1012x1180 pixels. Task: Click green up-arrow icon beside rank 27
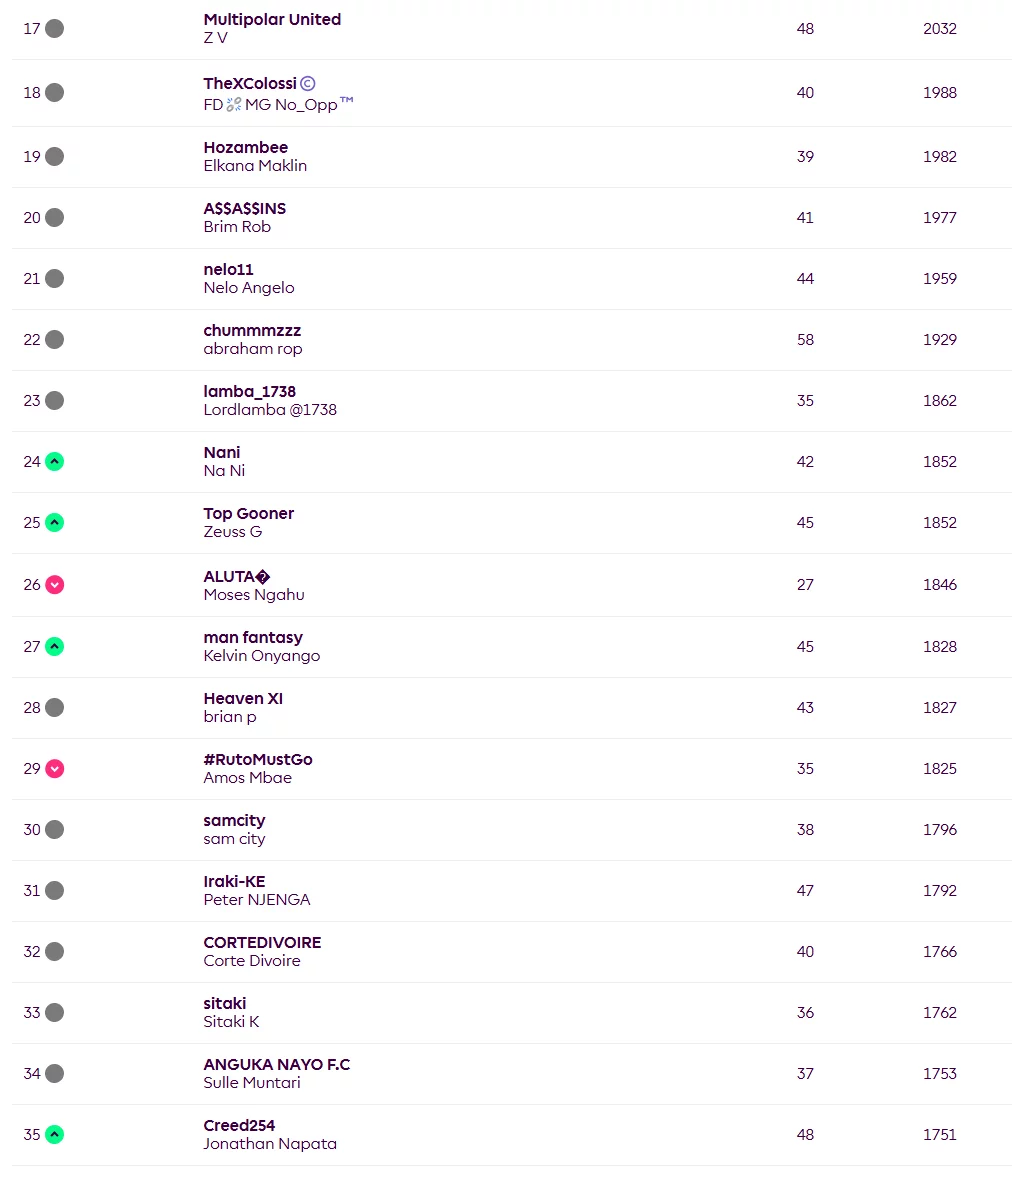(55, 647)
